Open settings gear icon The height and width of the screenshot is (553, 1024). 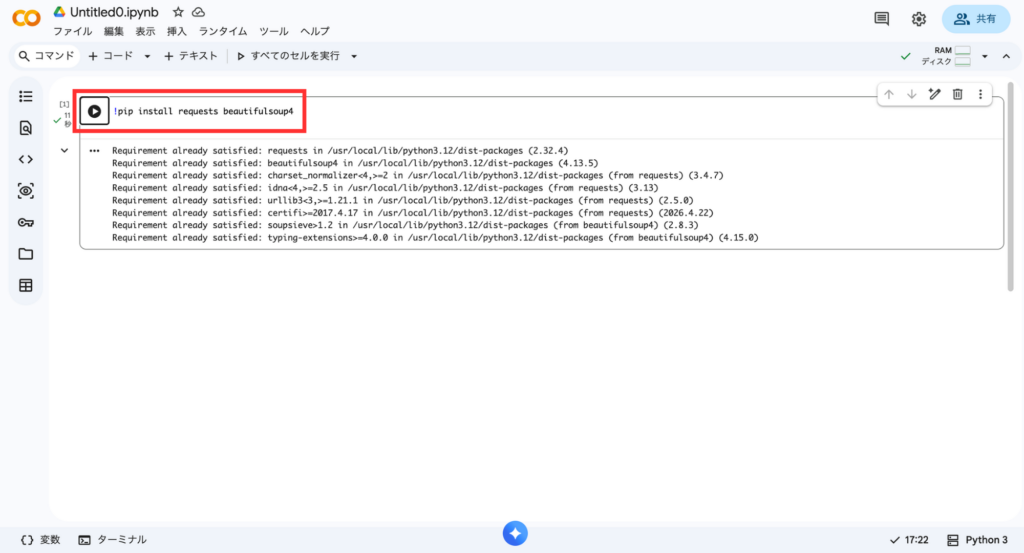[x=919, y=19]
